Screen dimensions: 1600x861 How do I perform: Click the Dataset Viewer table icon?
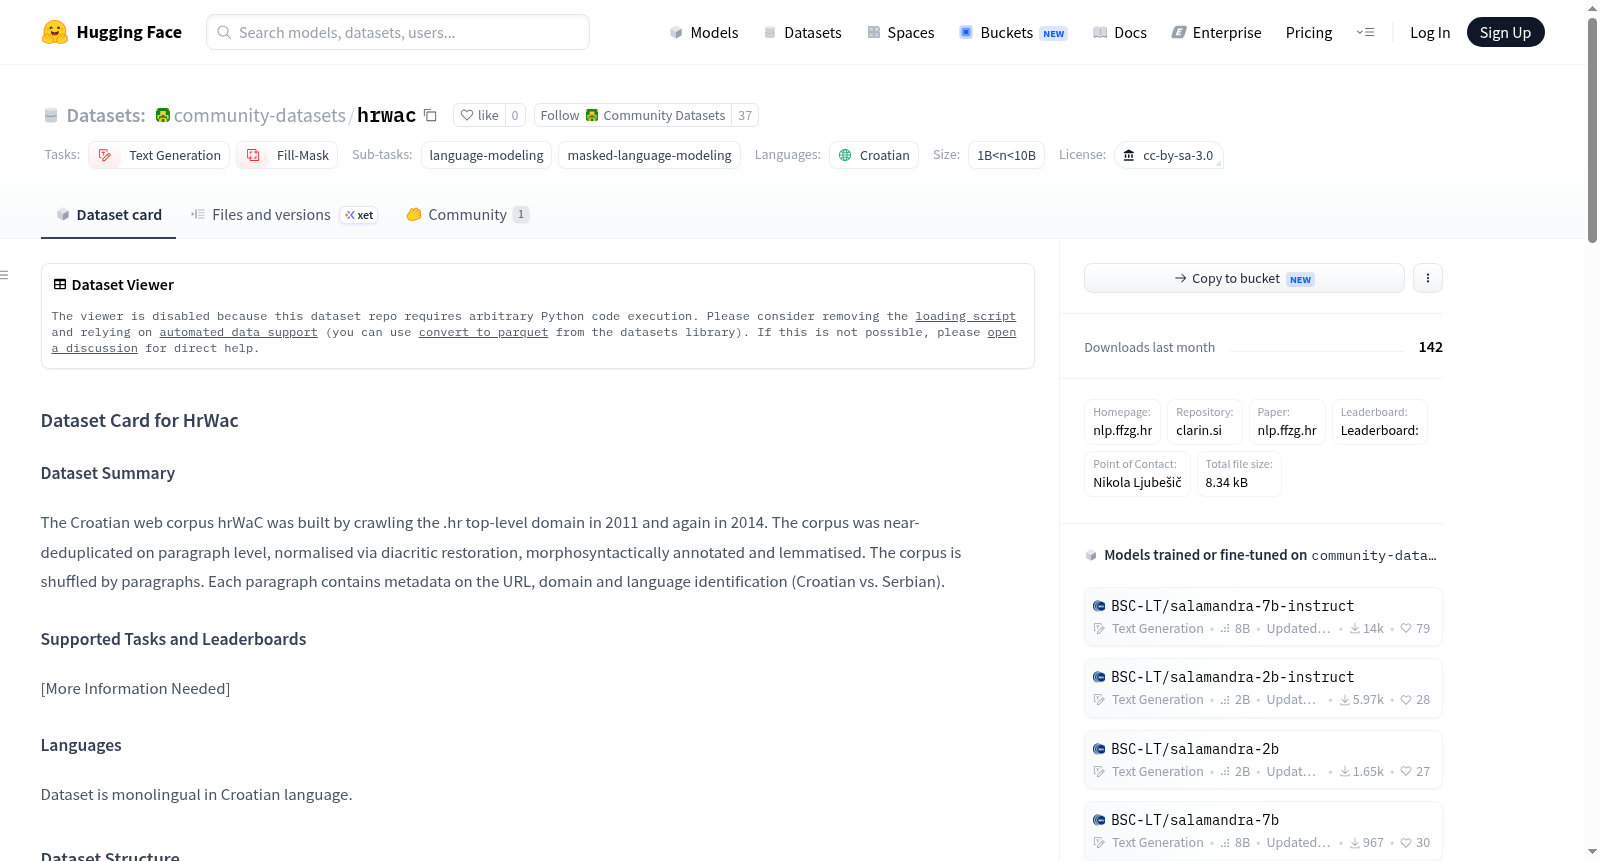(60, 284)
